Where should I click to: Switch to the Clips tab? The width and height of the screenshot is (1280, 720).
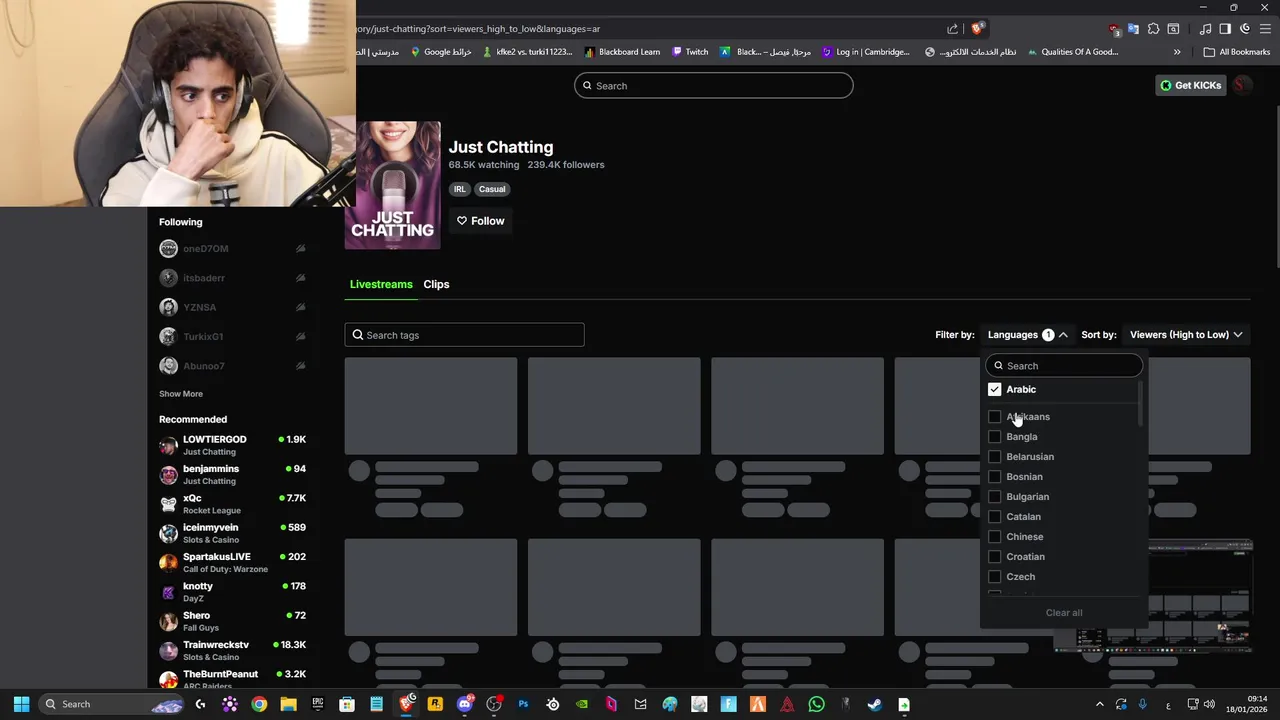pos(436,284)
